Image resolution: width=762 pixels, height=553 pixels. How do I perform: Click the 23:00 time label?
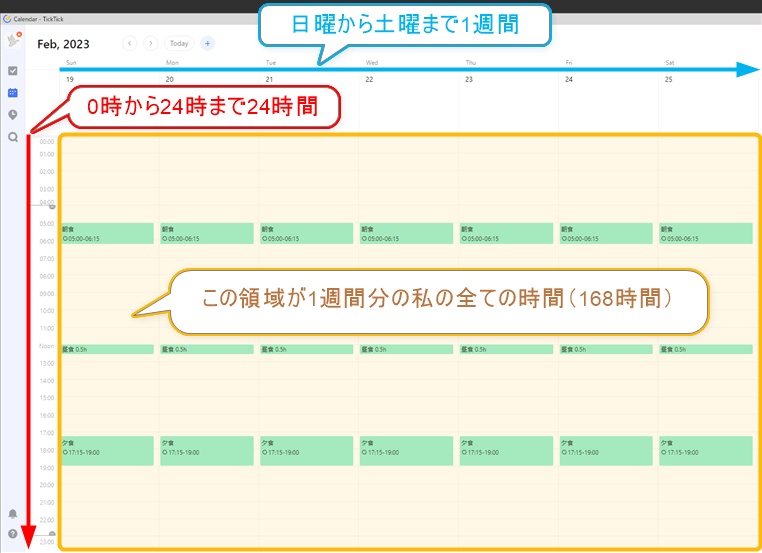click(47, 542)
